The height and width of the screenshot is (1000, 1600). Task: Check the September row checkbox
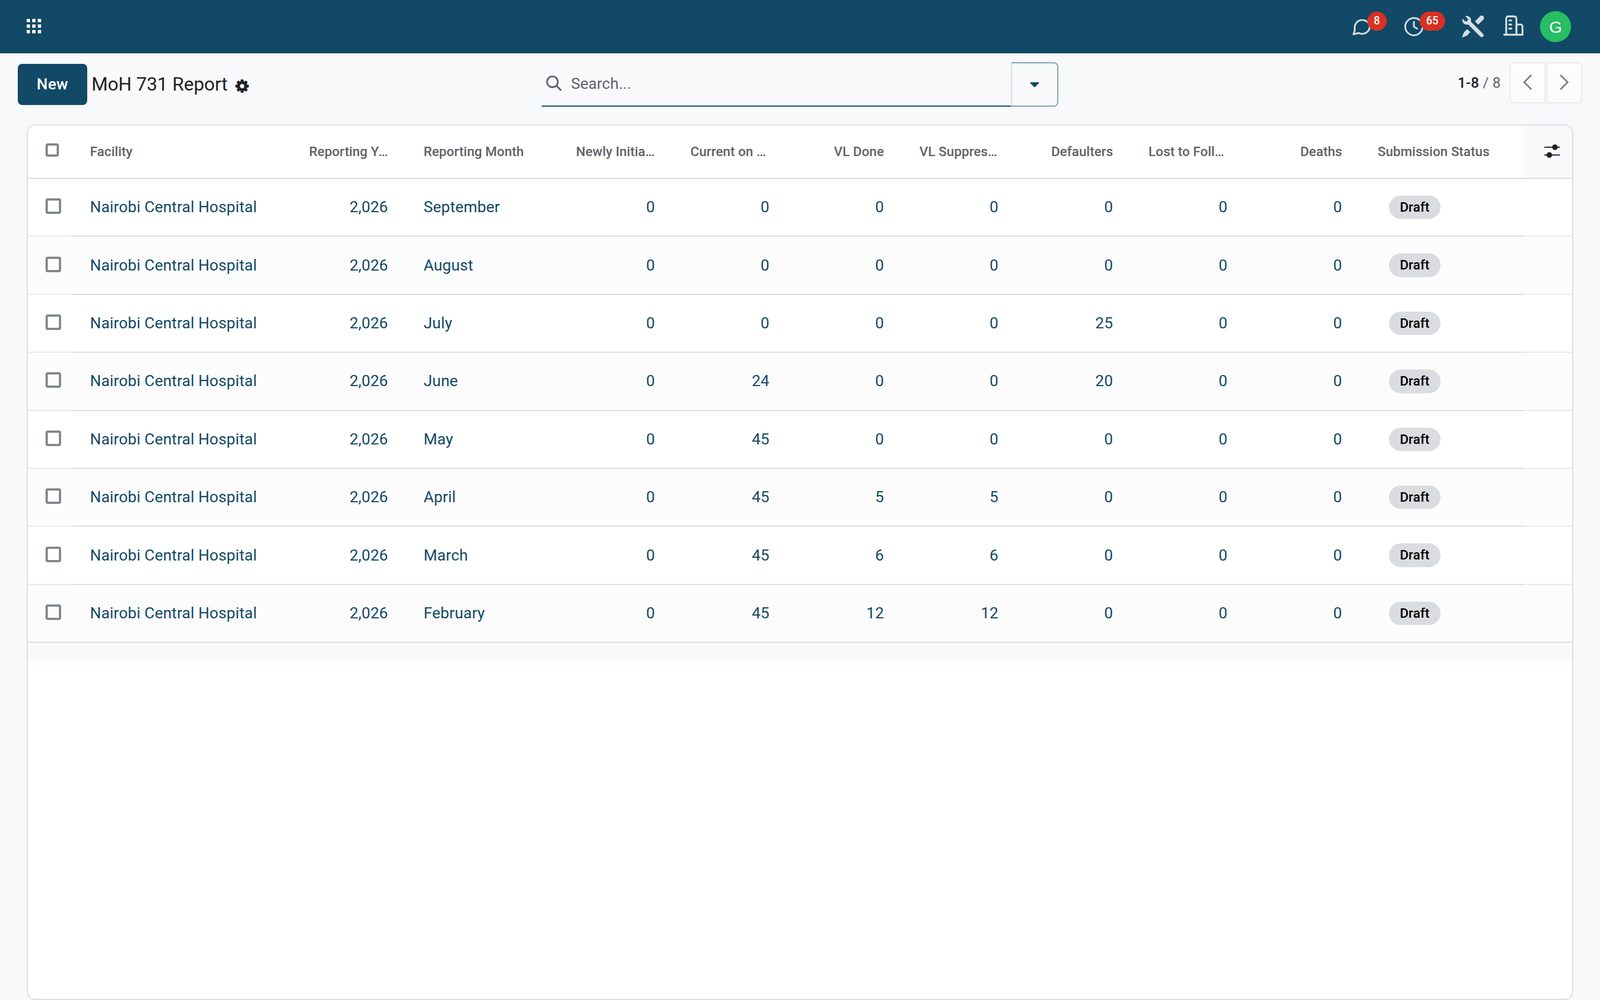tap(53, 206)
